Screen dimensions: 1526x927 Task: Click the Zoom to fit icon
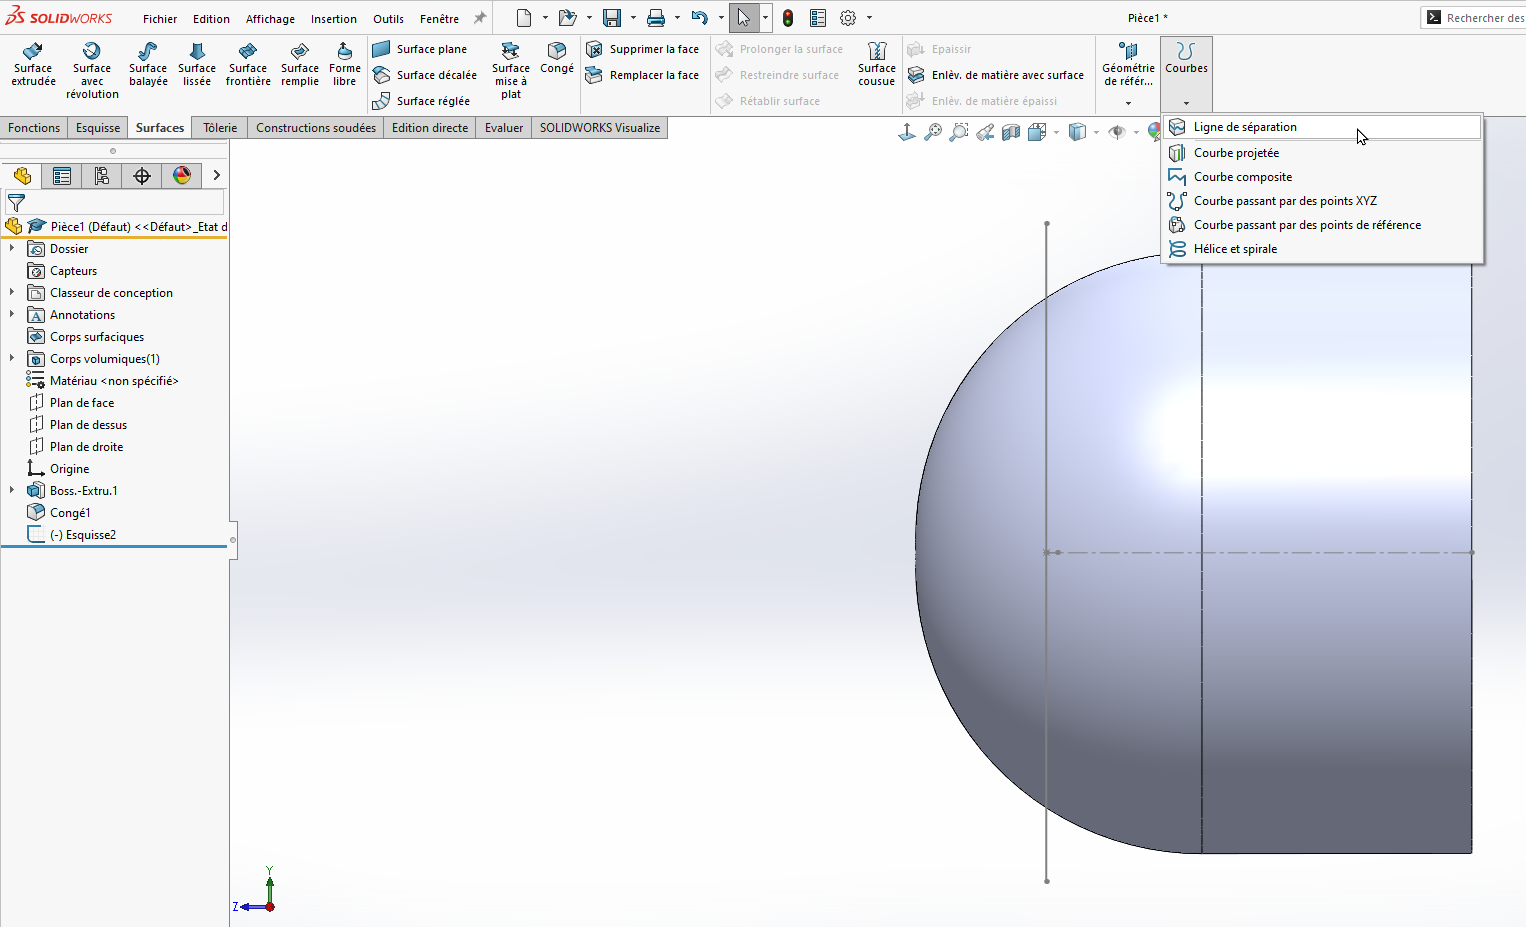point(933,132)
